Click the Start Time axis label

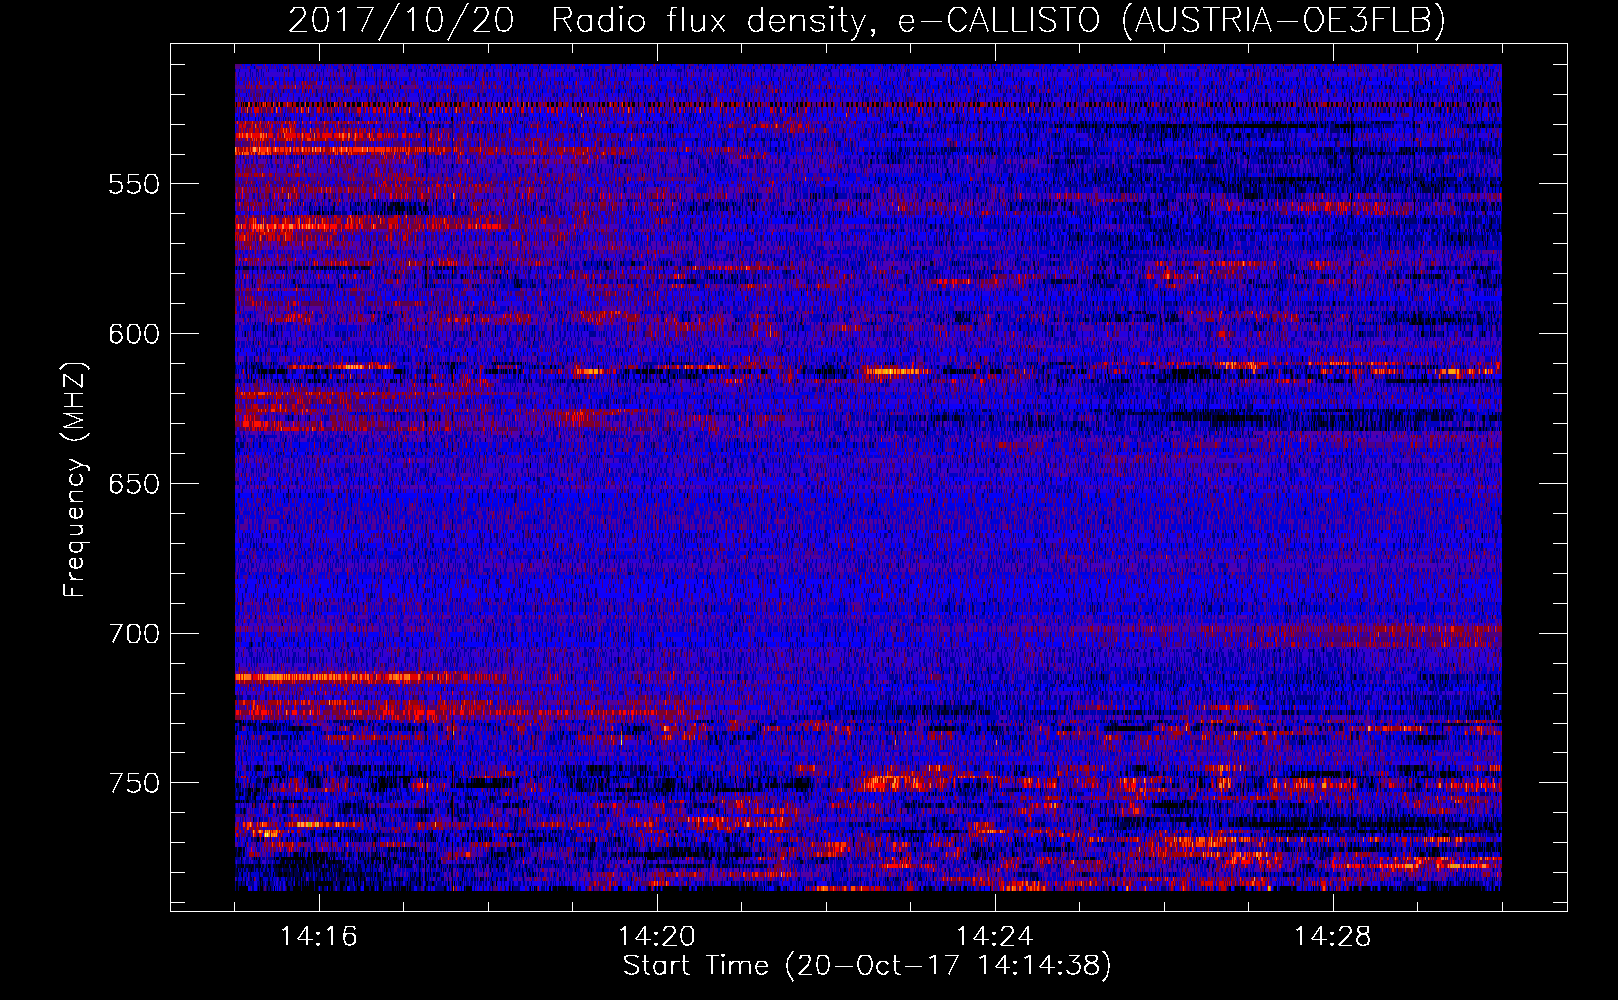click(x=867, y=966)
